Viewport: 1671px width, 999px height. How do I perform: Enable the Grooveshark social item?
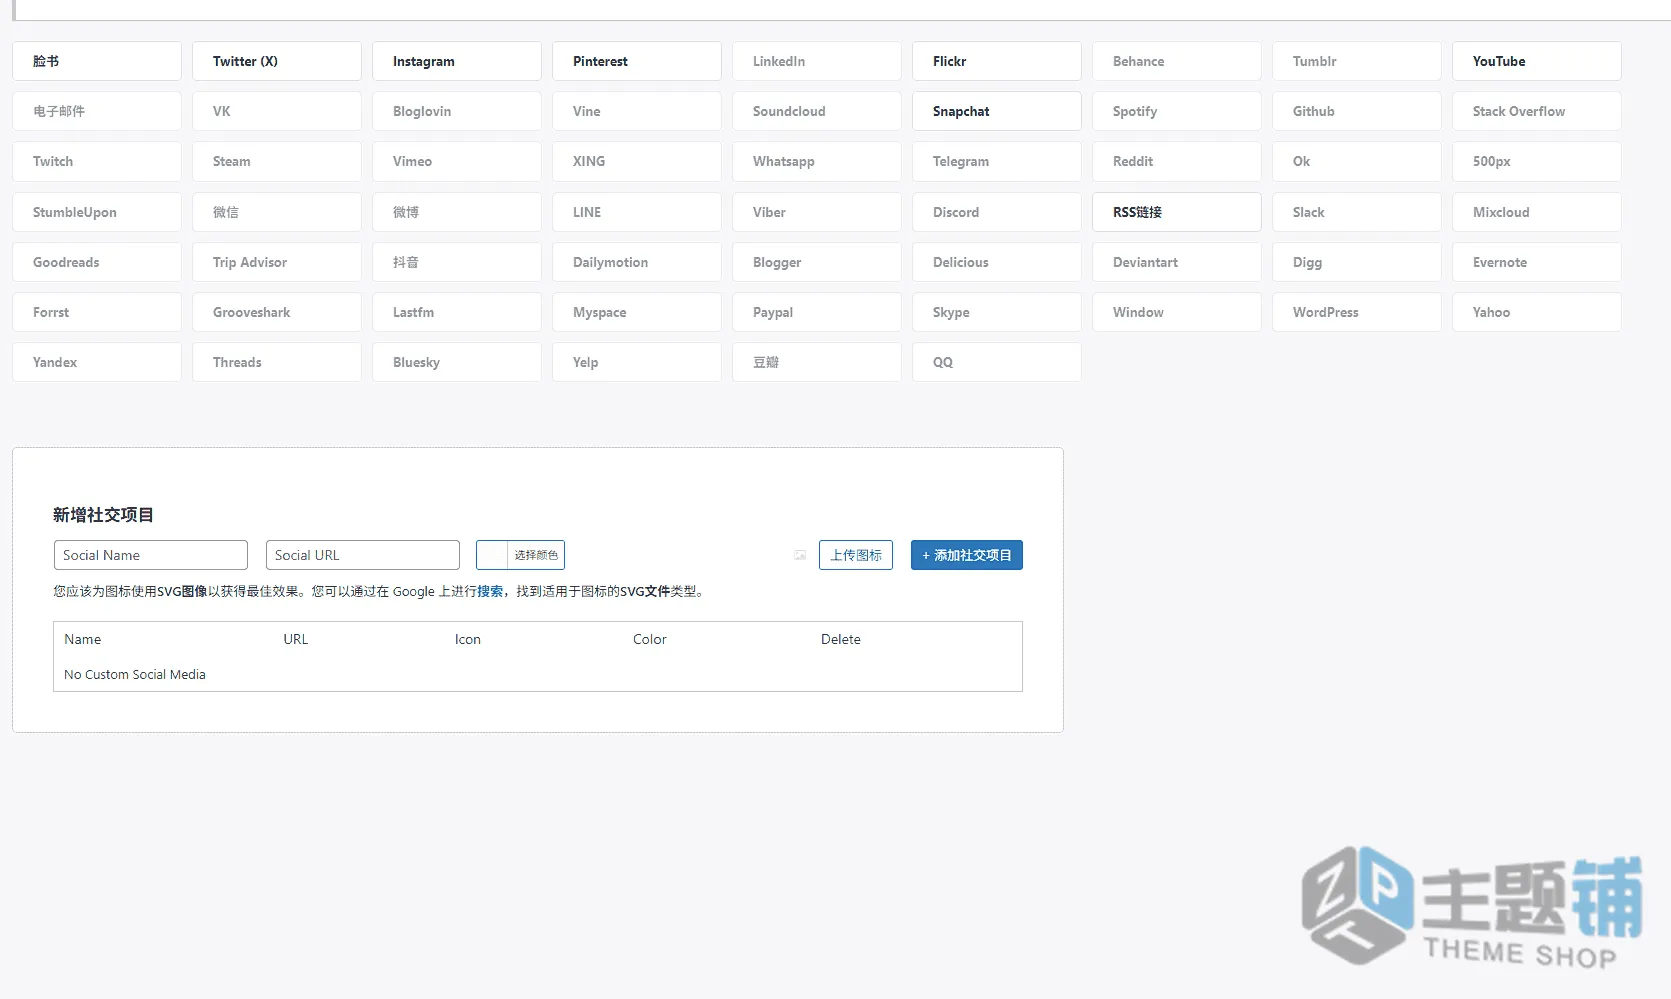(277, 312)
